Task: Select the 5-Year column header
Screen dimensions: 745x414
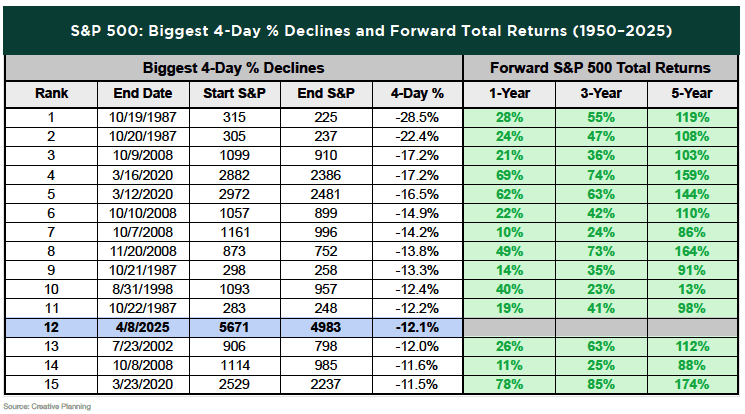Action: pos(693,93)
